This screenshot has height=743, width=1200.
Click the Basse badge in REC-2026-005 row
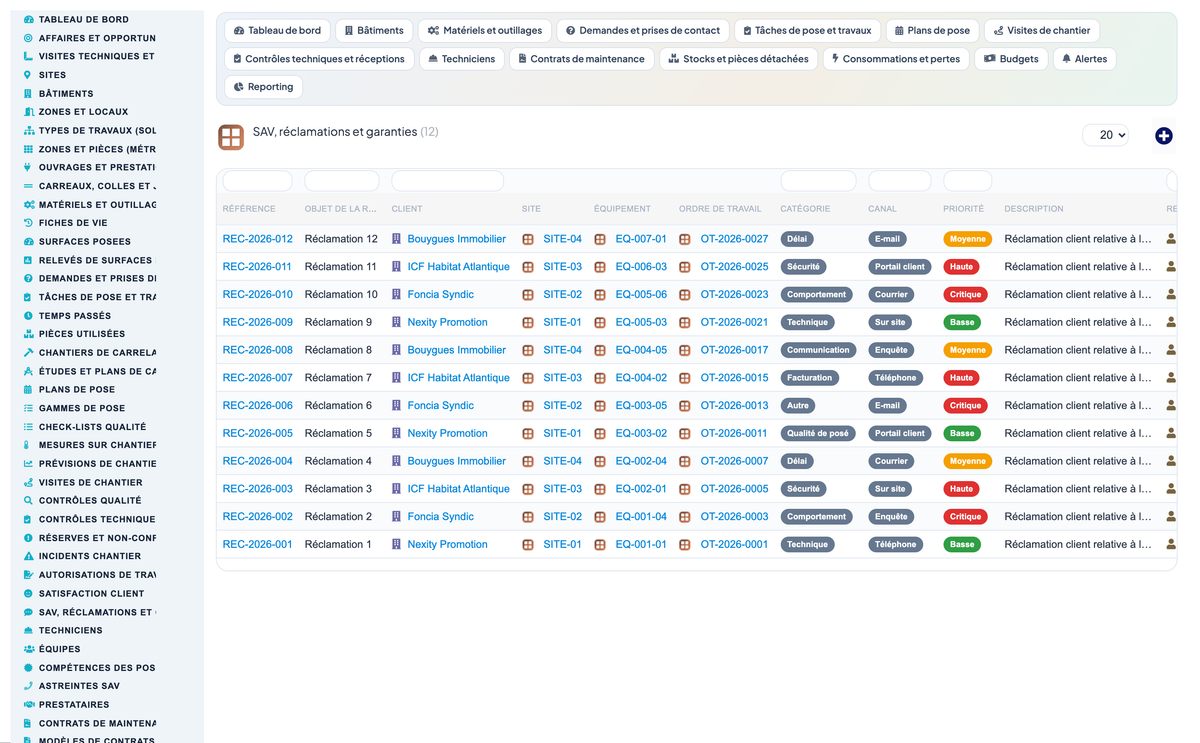pos(962,433)
